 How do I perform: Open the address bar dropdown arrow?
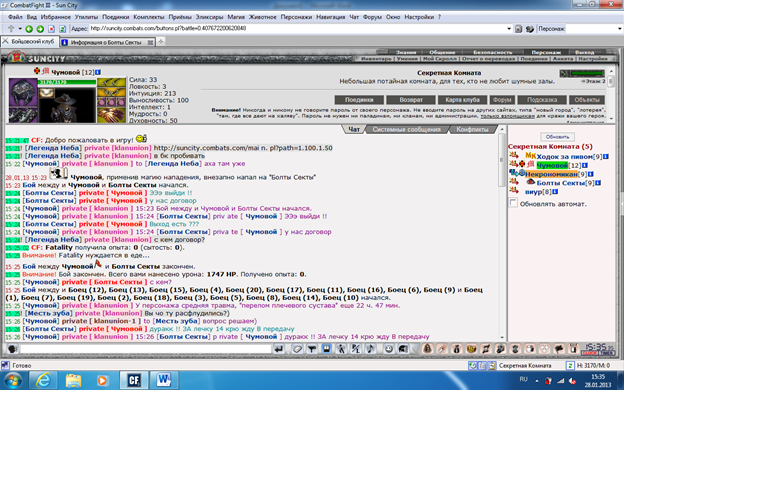point(508,29)
